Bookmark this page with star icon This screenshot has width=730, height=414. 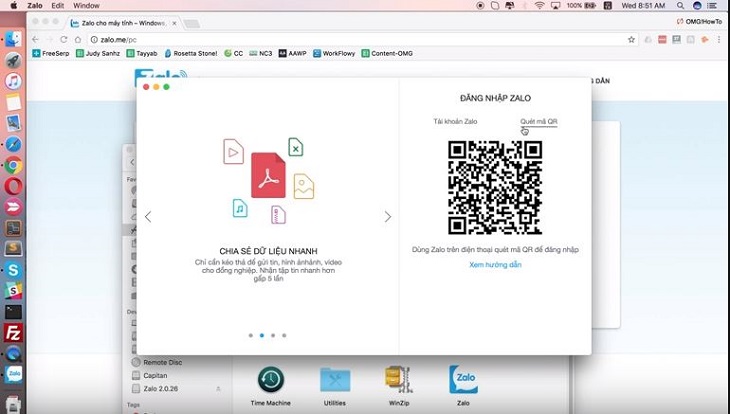(631, 40)
